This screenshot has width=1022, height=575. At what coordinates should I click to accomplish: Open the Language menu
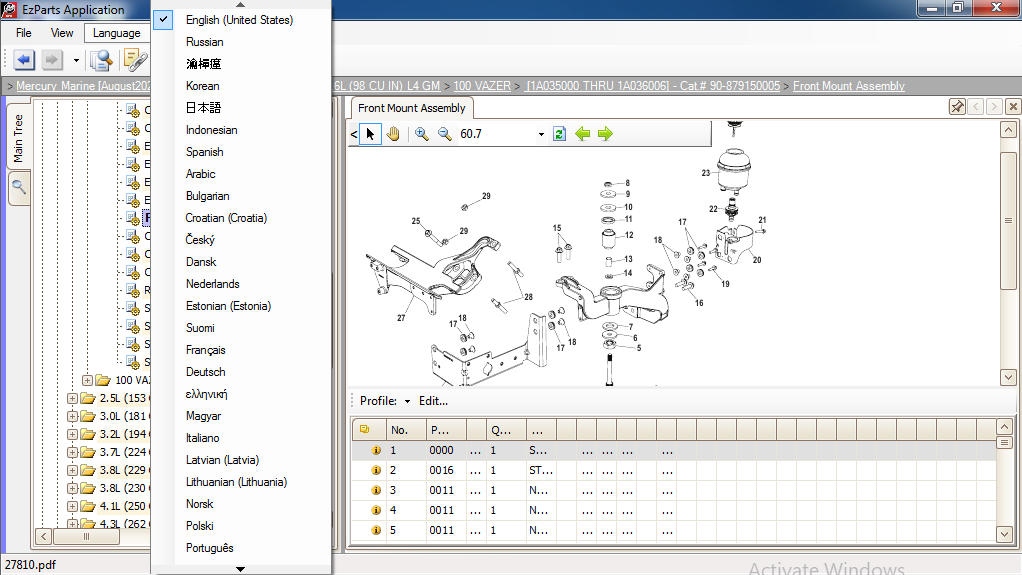117,33
